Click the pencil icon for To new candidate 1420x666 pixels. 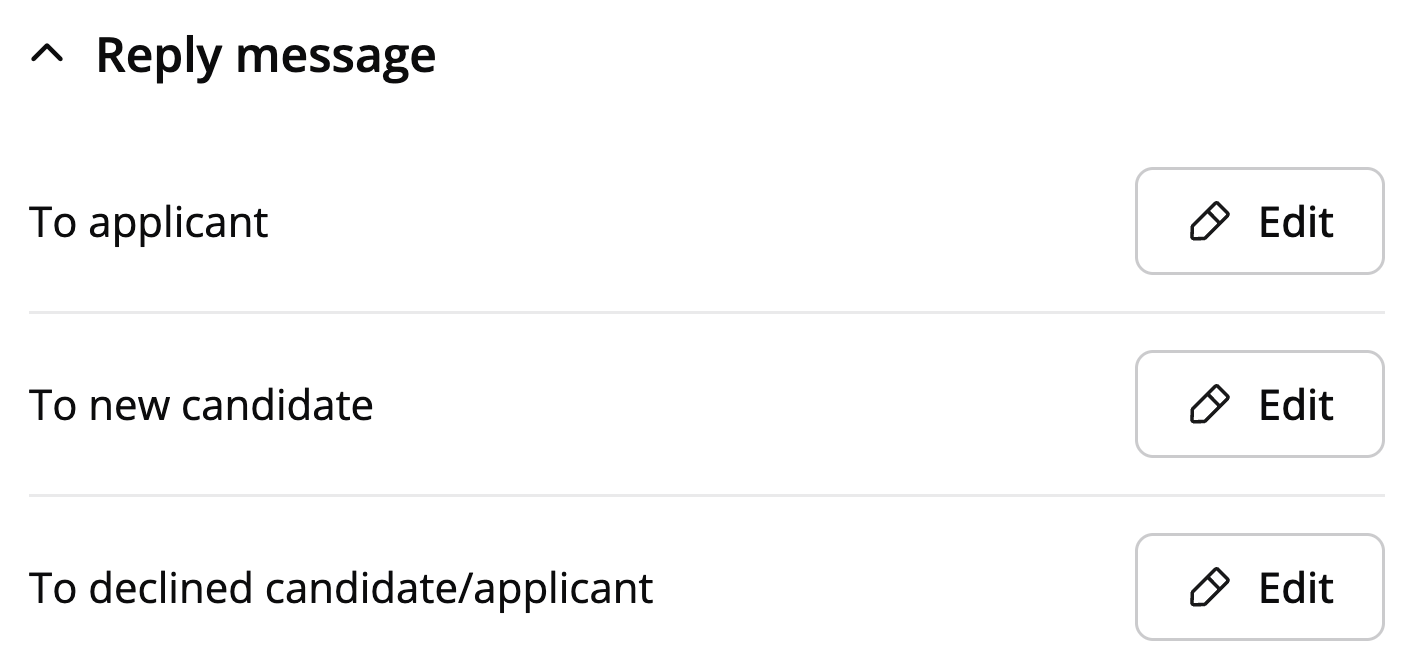[1208, 405]
